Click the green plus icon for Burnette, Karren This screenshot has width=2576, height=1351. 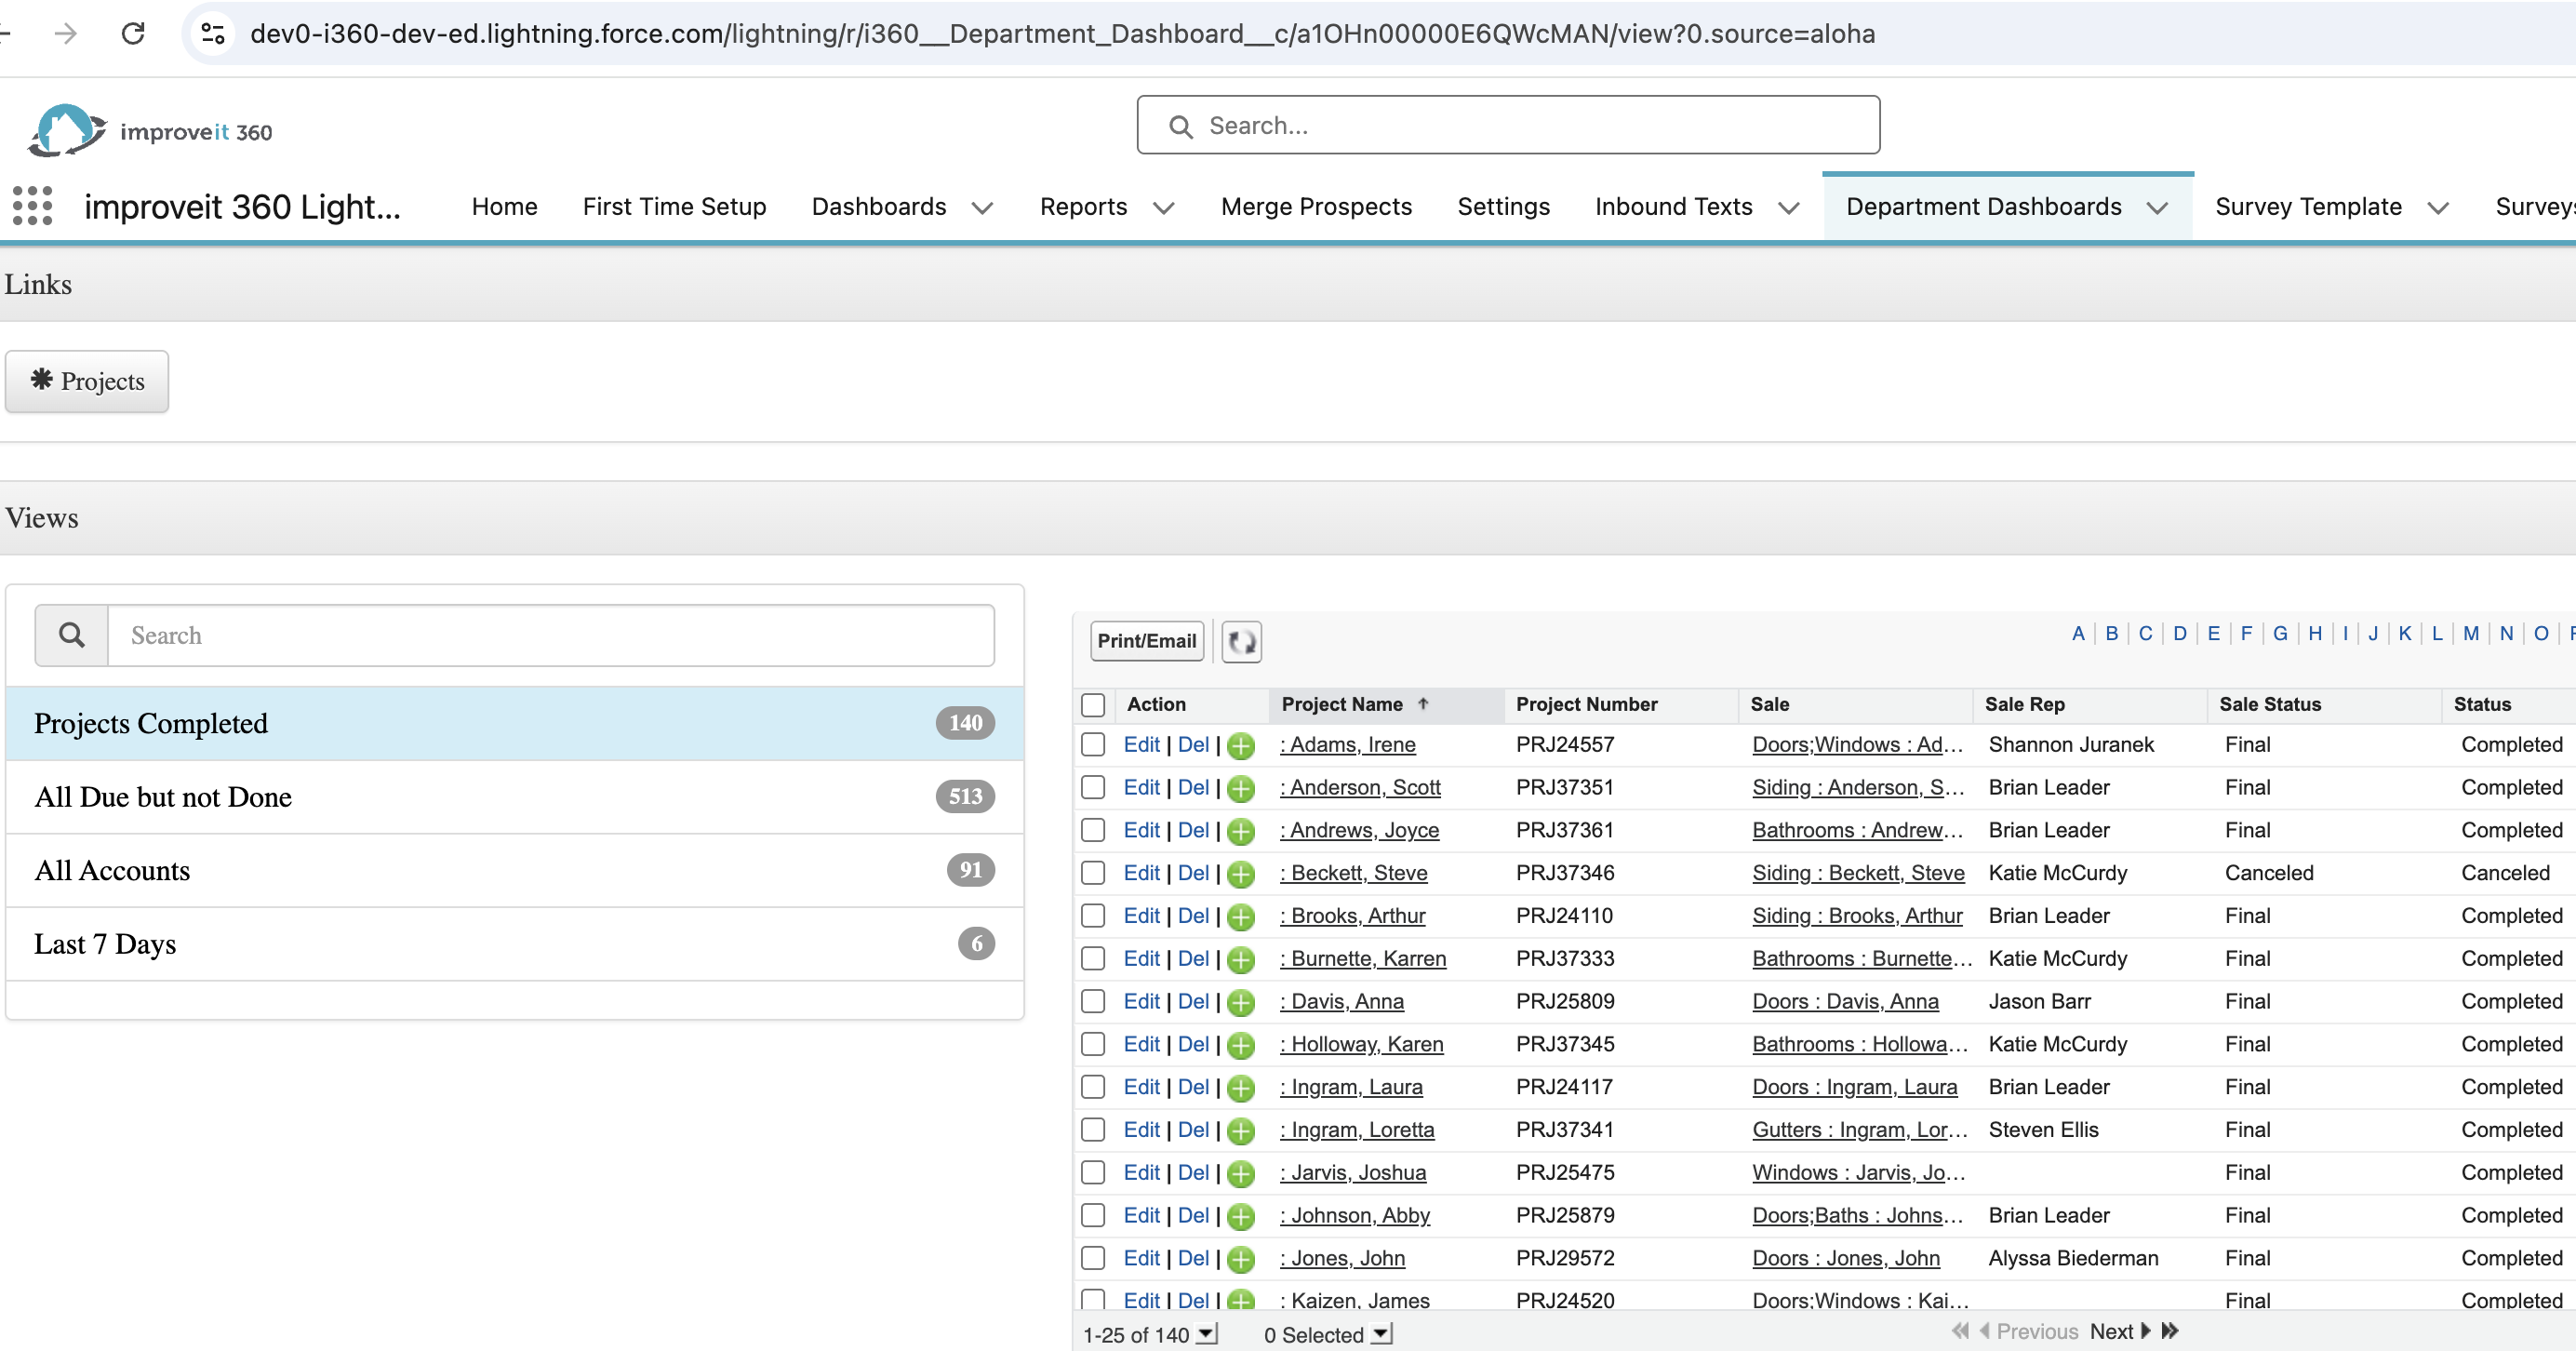coord(1241,959)
